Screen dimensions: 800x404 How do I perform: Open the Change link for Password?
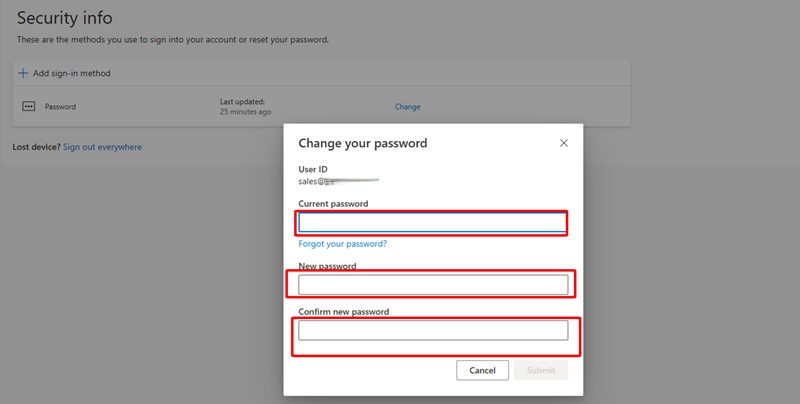coord(407,106)
